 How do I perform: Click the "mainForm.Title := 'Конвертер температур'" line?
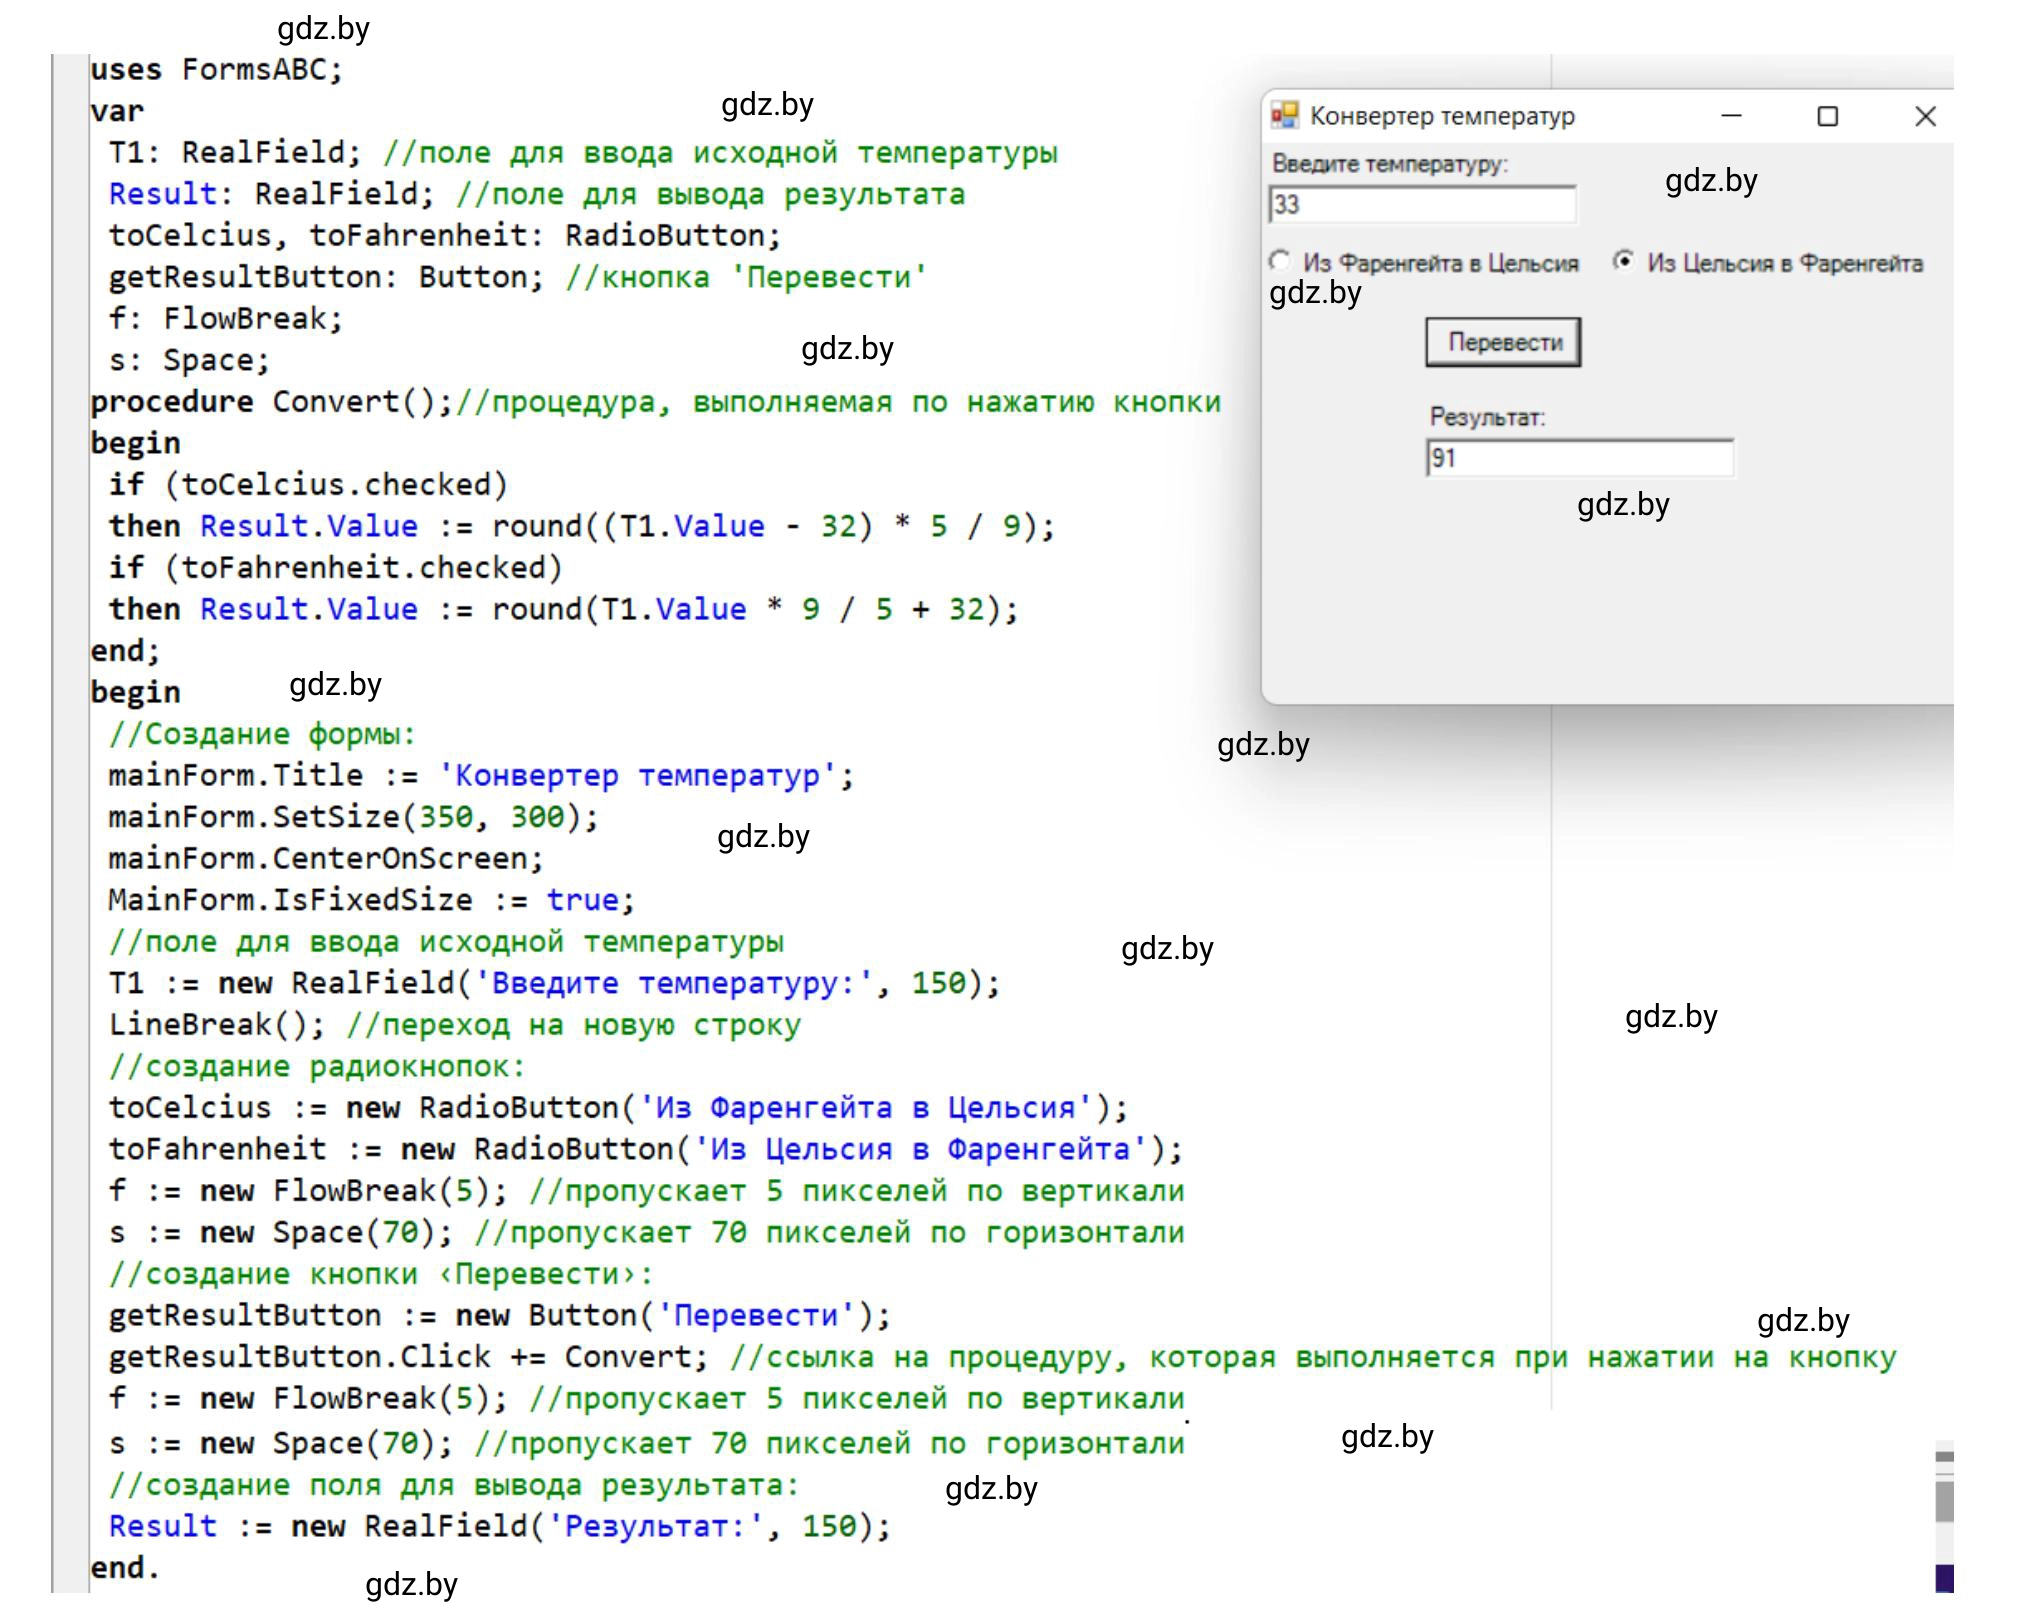[481, 776]
